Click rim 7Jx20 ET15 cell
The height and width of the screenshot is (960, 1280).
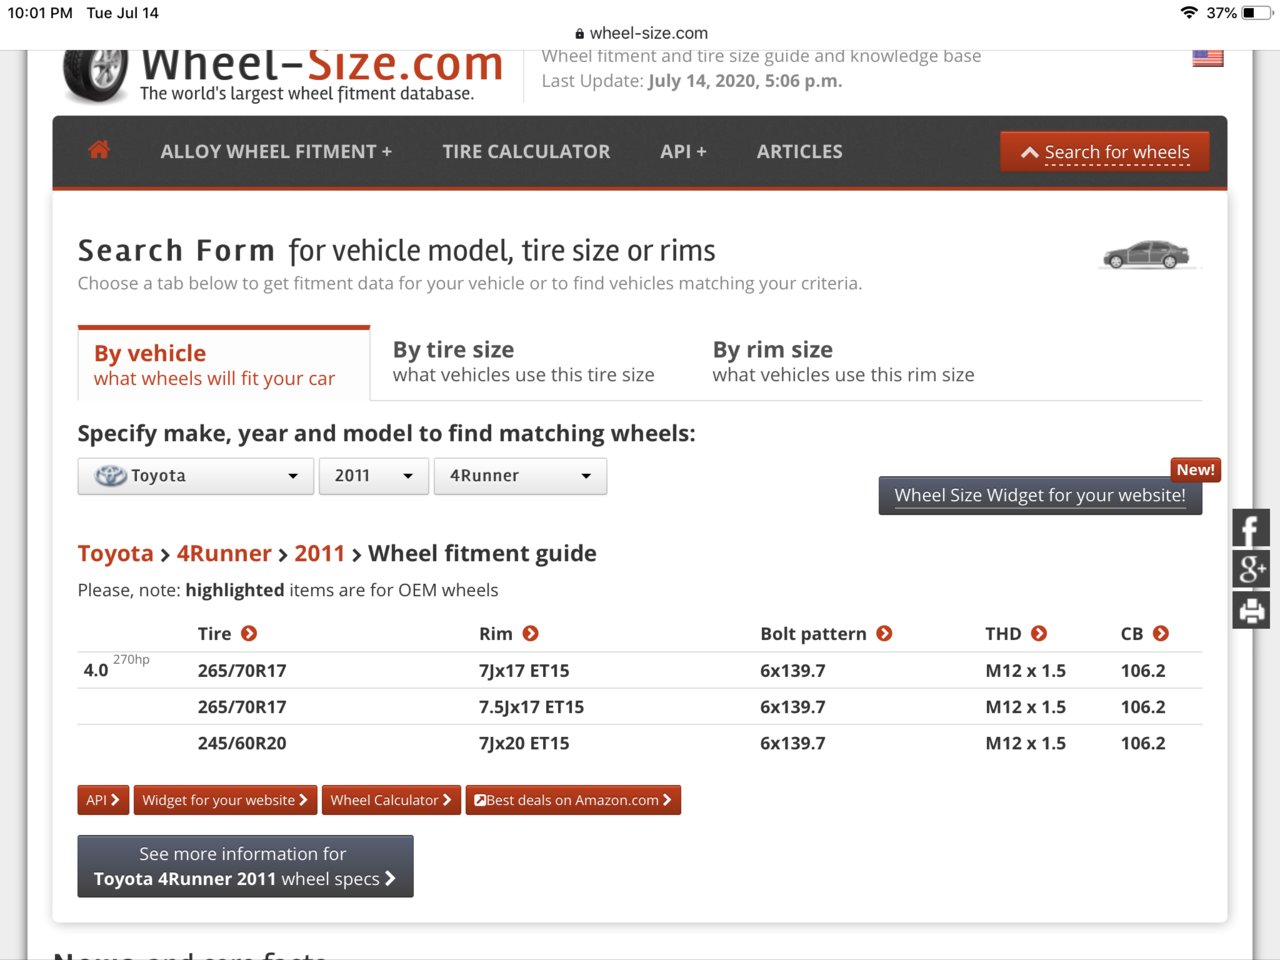[524, 743]
